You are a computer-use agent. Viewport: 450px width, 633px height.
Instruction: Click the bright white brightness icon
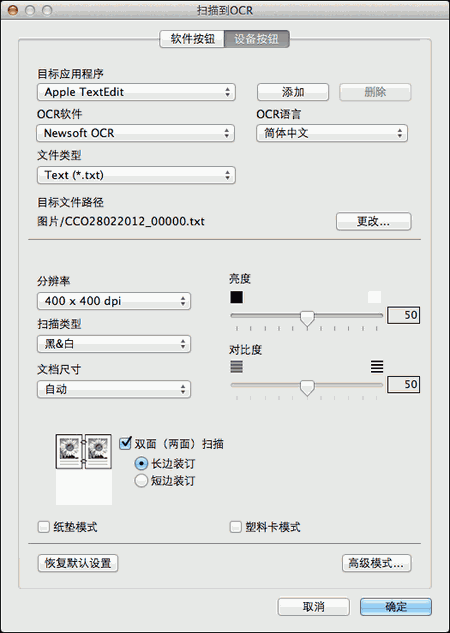click(374, 297)
